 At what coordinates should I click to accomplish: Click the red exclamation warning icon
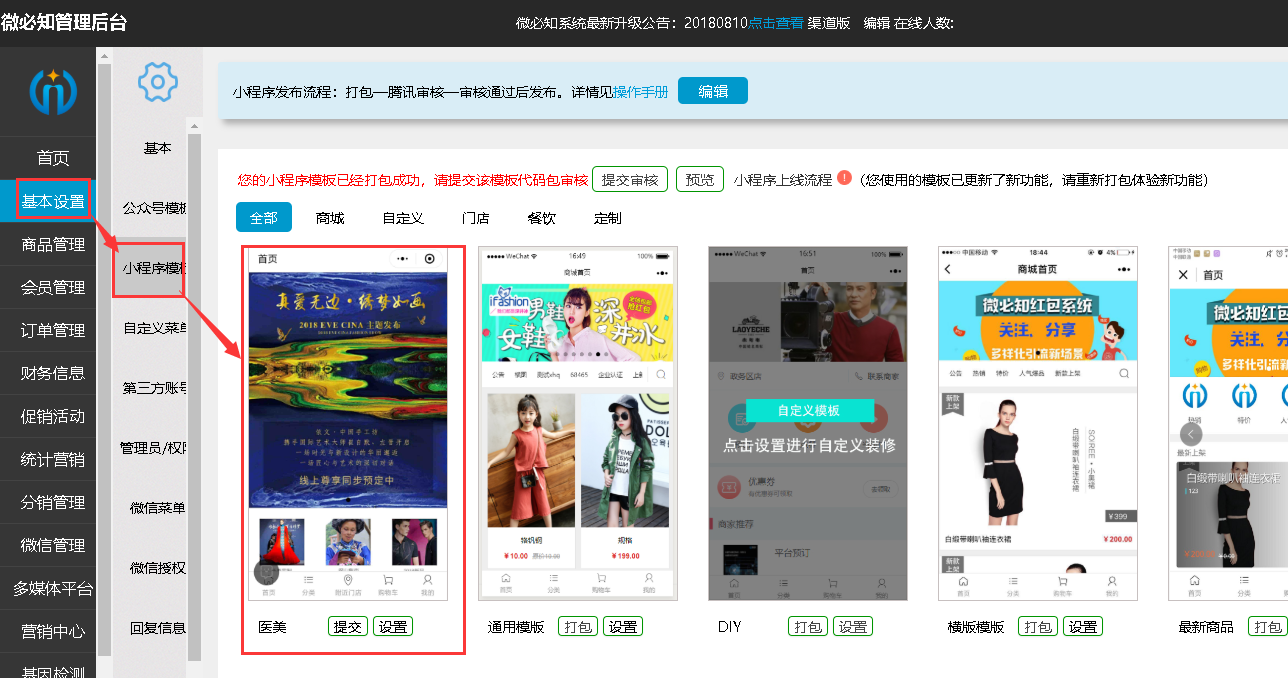click(845, 179)
